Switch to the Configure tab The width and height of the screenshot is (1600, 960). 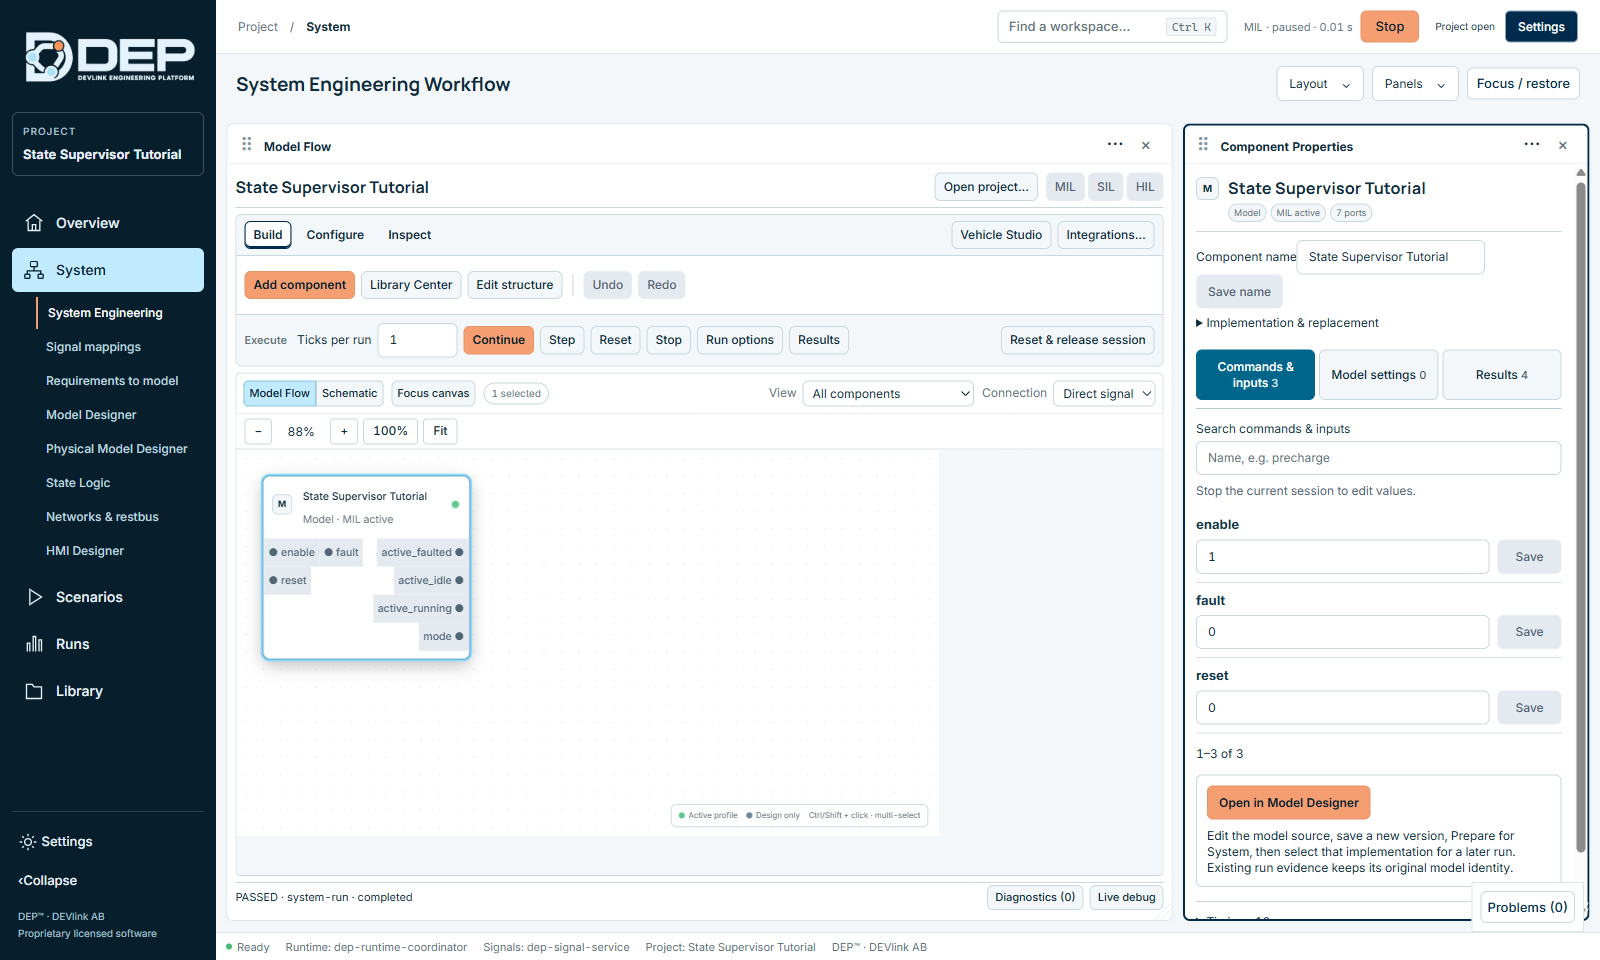point(335,235)
